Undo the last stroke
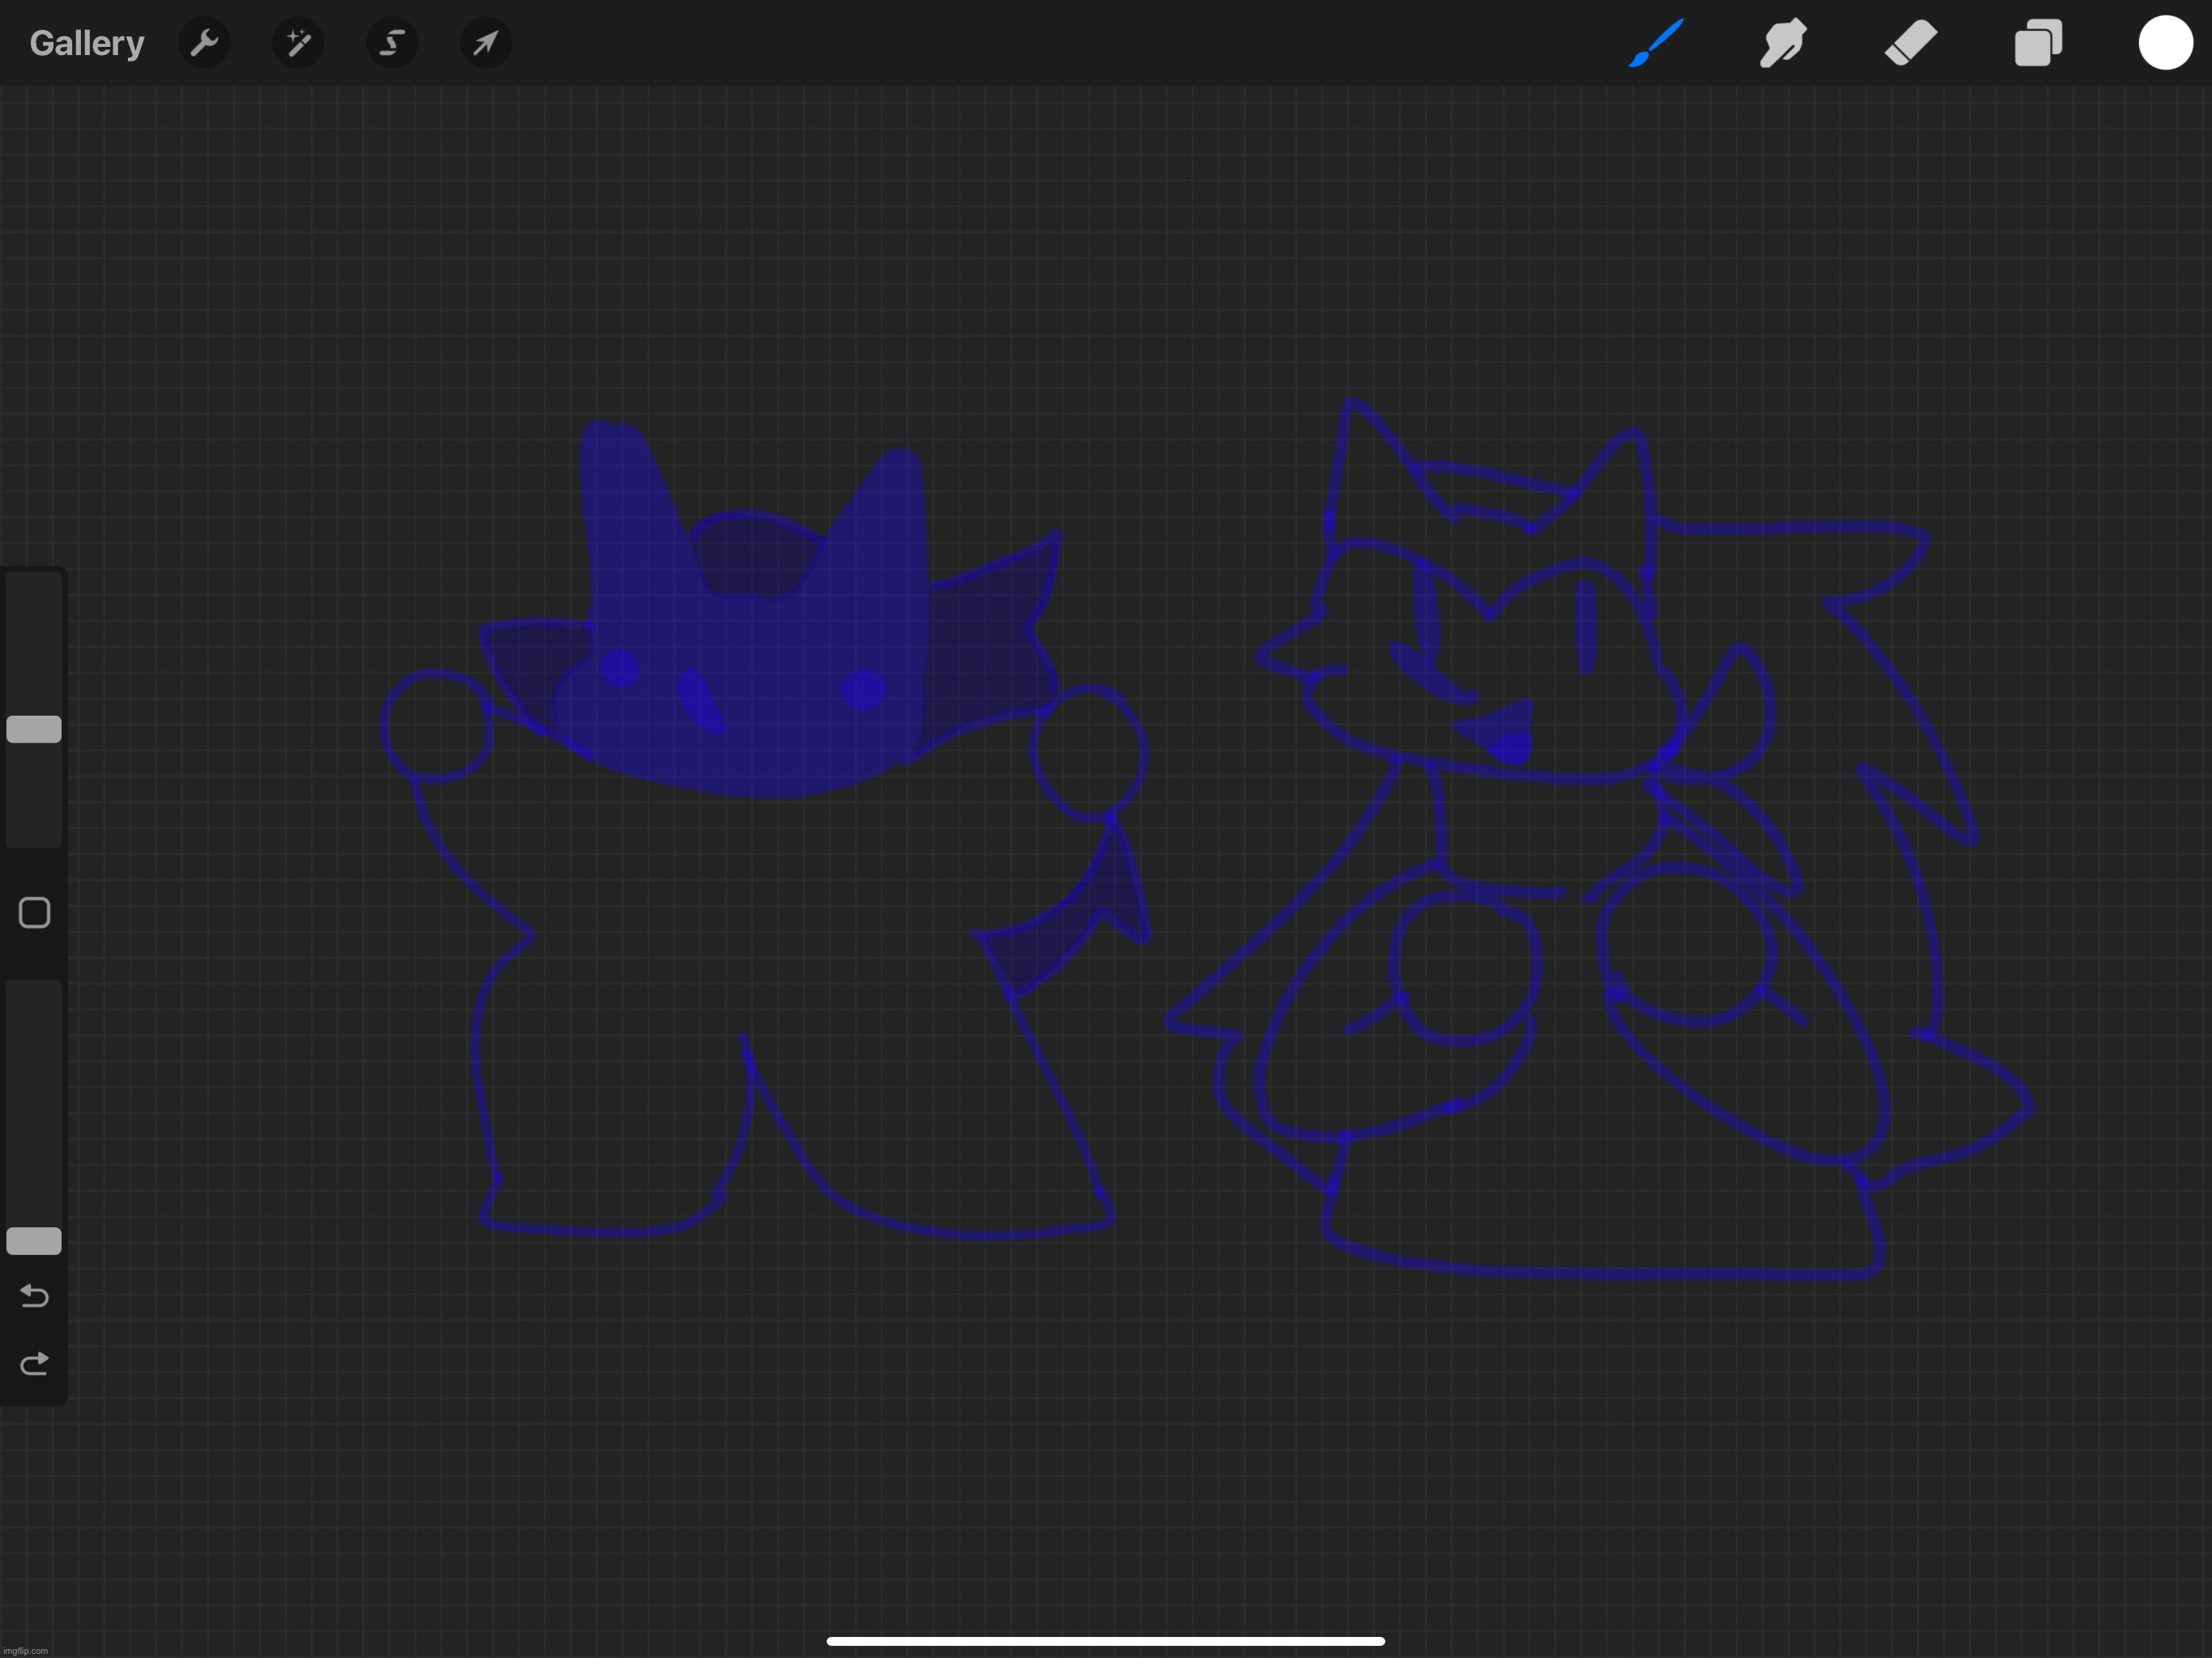Image resolution: width=2212 pixels, height=1658 pixels. 34,1296
